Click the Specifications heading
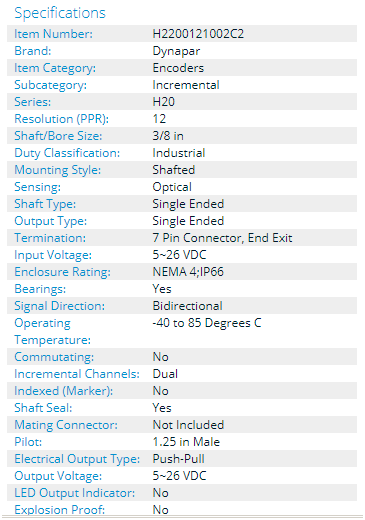 tap(60, 13)
